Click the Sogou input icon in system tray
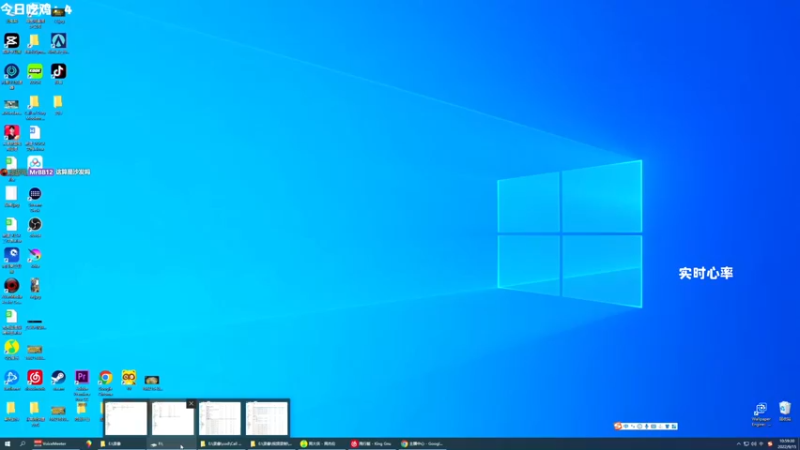The image size is (800, 450). (770, 444)
